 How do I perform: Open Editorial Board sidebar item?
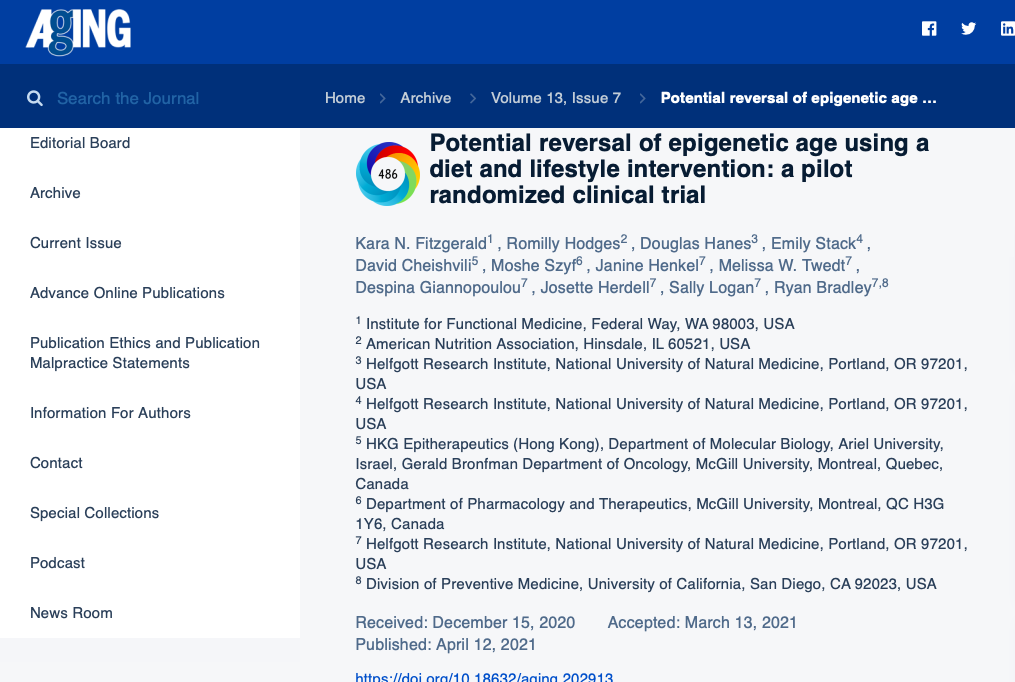pyautogui.click(x=80, y=143)
